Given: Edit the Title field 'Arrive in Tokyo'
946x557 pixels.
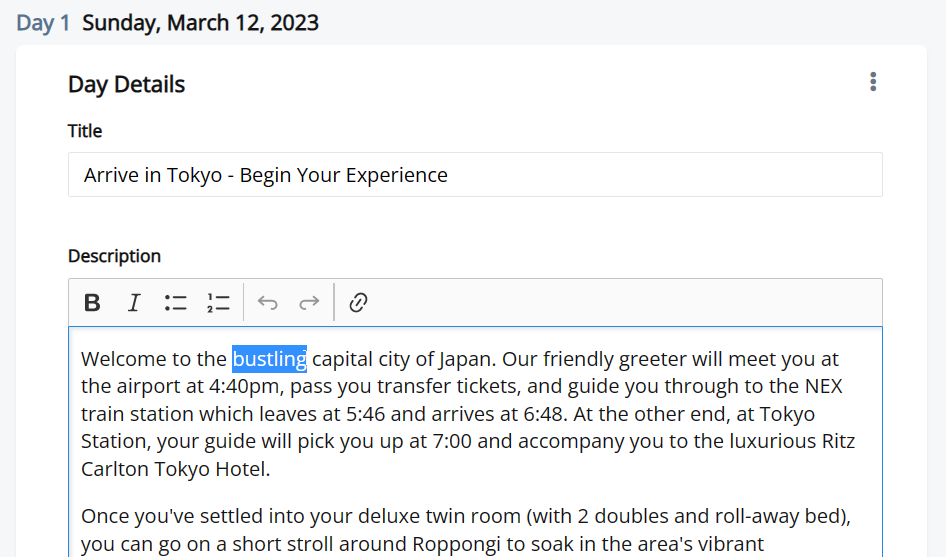Looking at the screenshot, I should click(x=475, y=174).
